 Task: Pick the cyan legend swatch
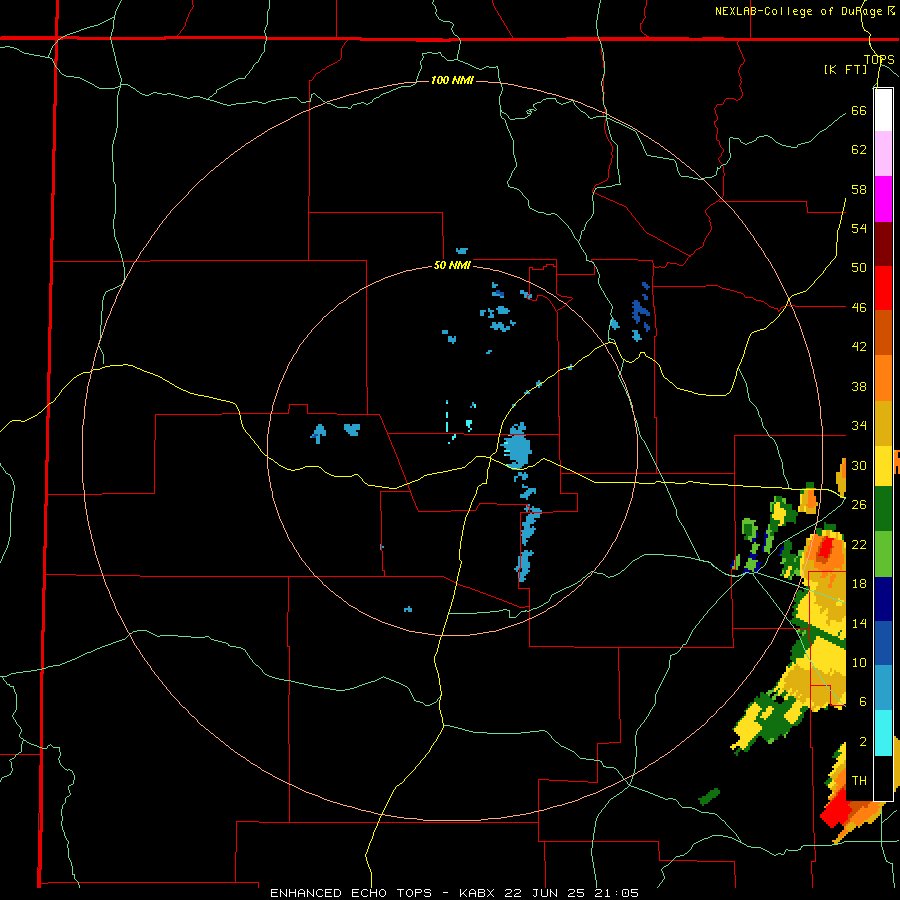(883, 733)
